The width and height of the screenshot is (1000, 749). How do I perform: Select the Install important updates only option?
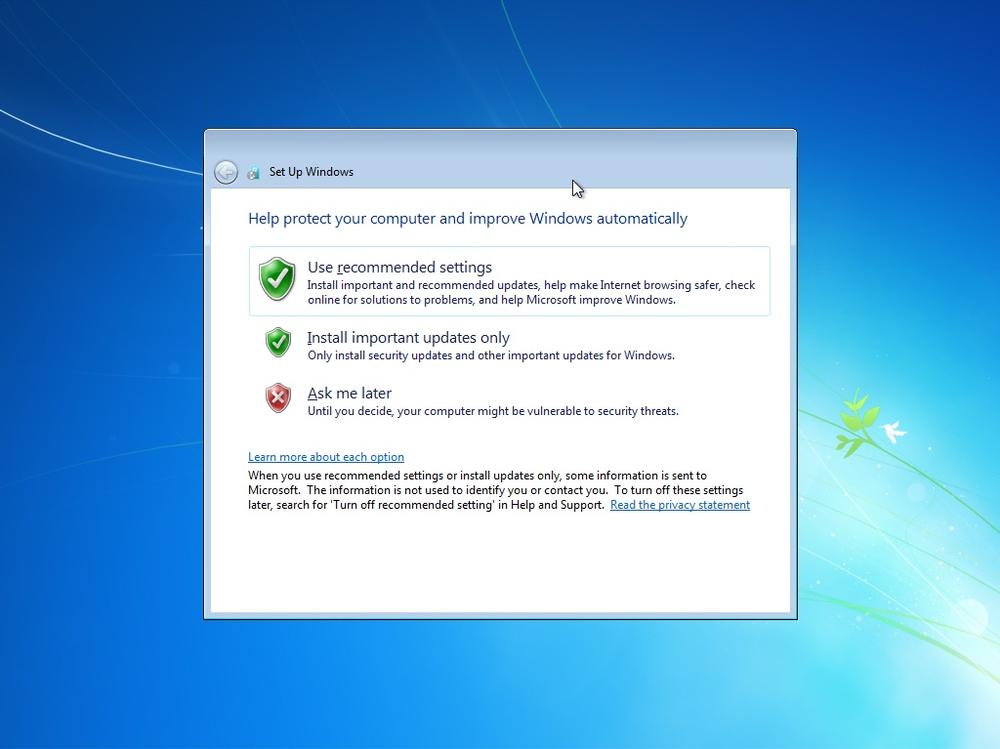(408, 337)
